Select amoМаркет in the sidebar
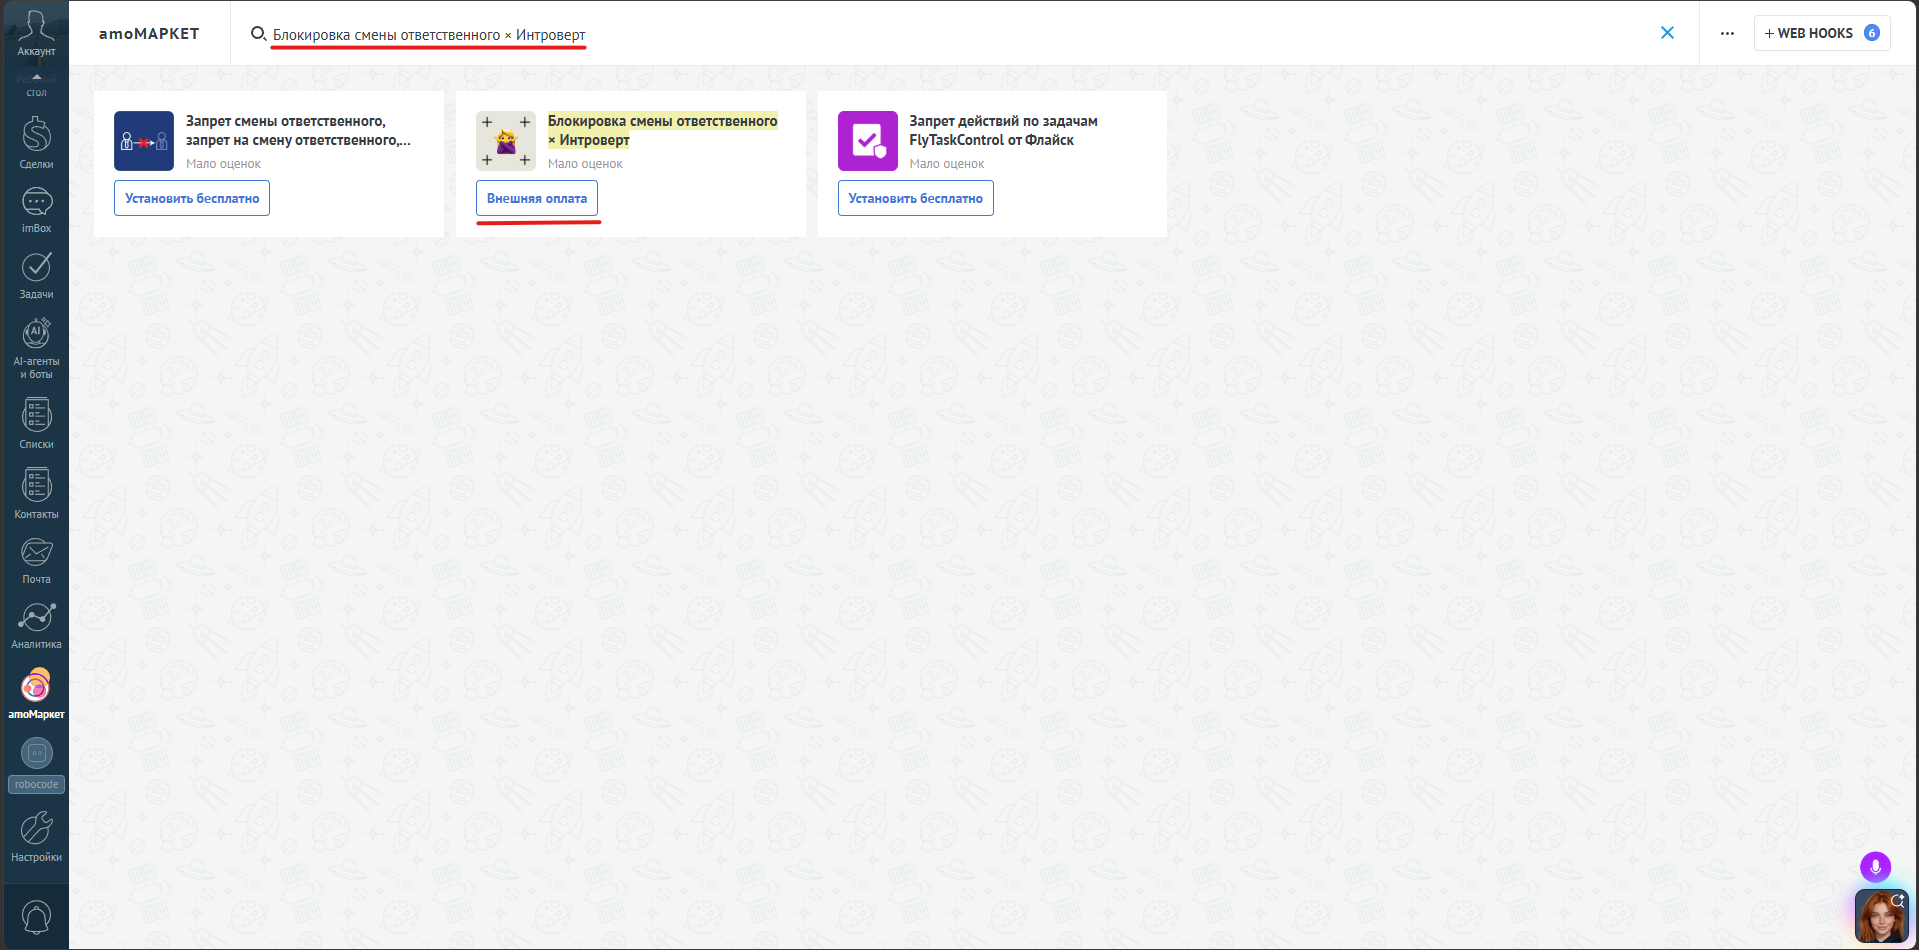Viewport: 1919px width, 950px height. (x=36, y=693)
